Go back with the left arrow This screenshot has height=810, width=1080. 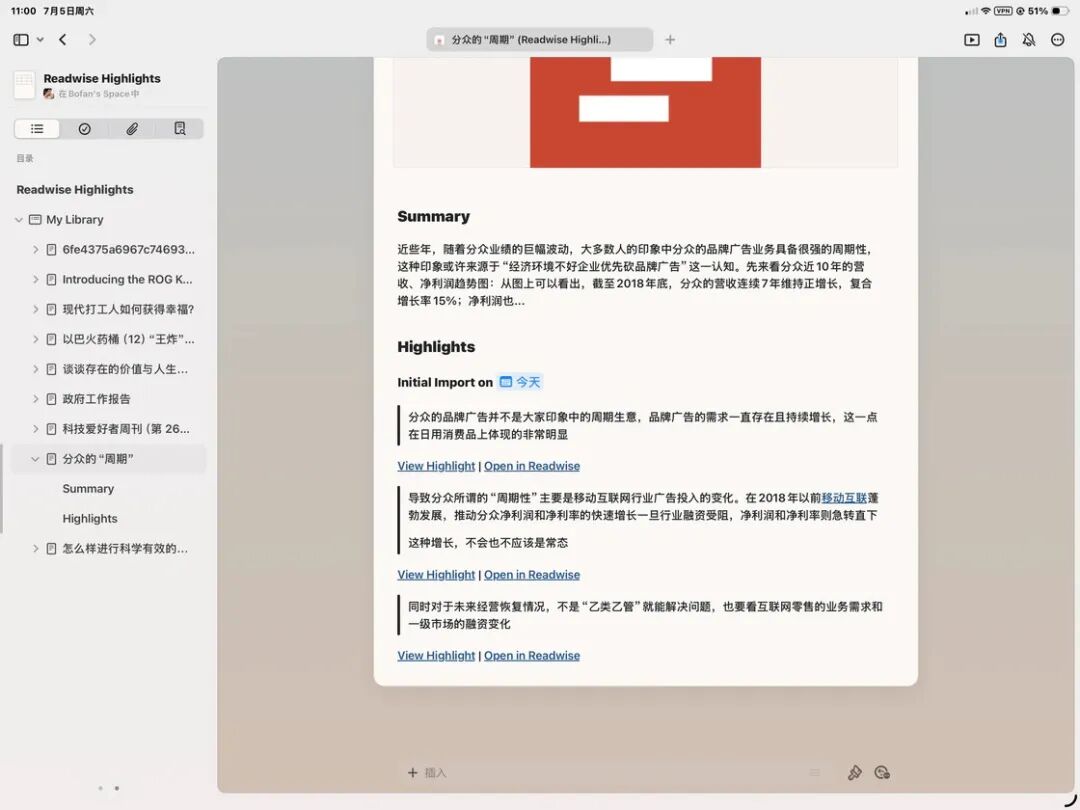click(x=63, y=40)
